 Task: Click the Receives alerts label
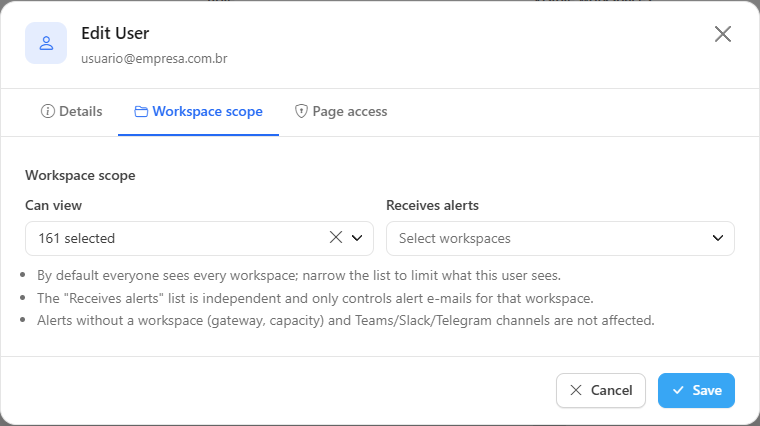pos(432,205)
